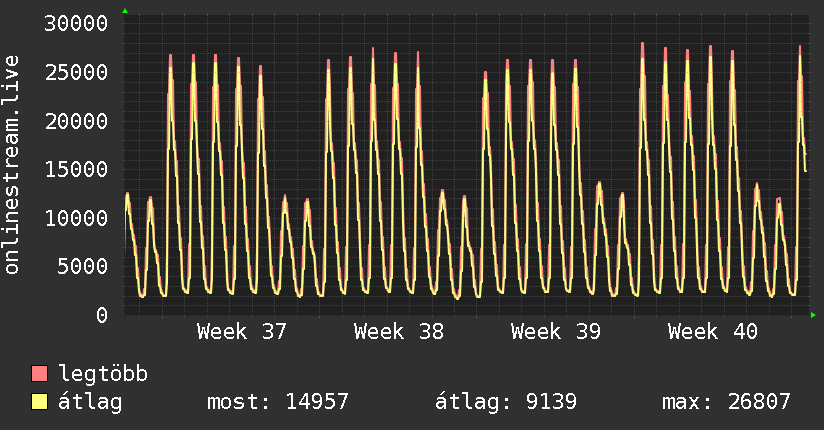Click the onlinestream.live vertical axis title
Image resolution: width=824 pixels, height=430 pixels.
click(x=11, y=165)
